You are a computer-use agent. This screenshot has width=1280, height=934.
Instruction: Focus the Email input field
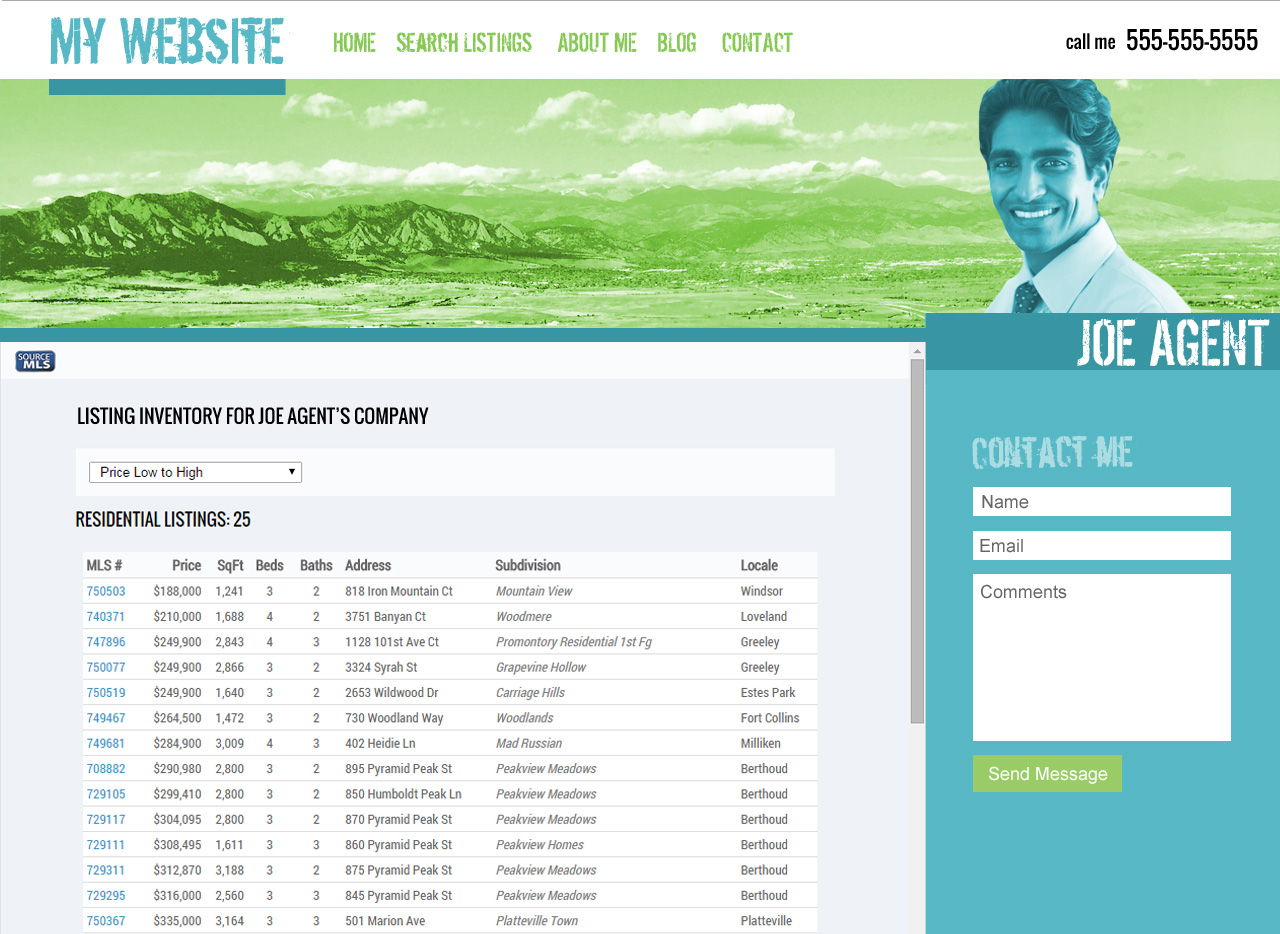(x=1101, y=546)
